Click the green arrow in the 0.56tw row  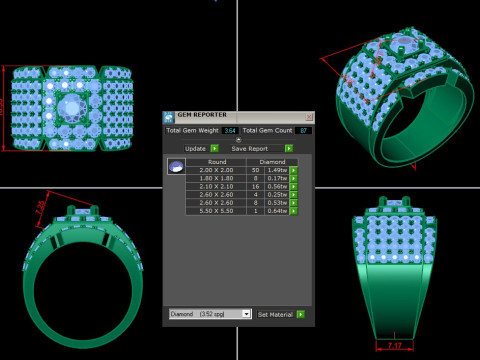tap(293, 186)
